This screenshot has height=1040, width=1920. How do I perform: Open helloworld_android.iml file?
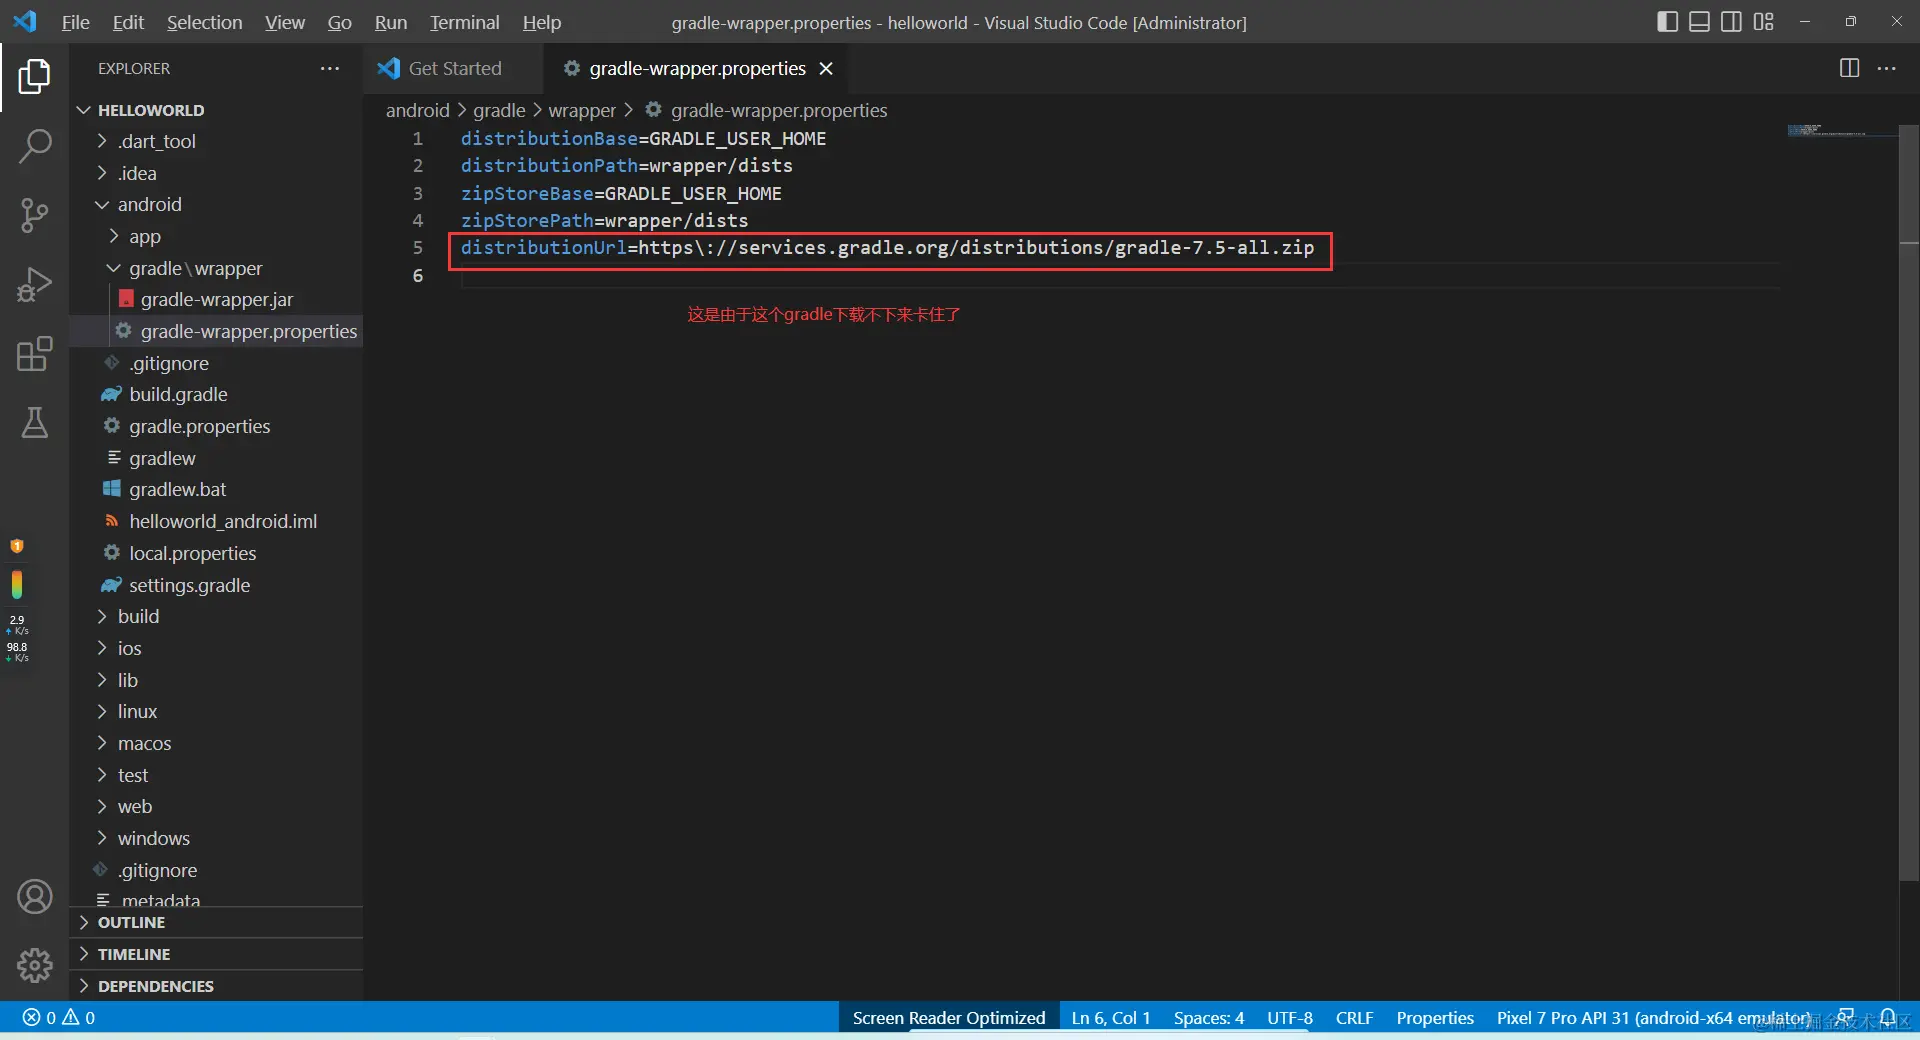click(223, 521)
